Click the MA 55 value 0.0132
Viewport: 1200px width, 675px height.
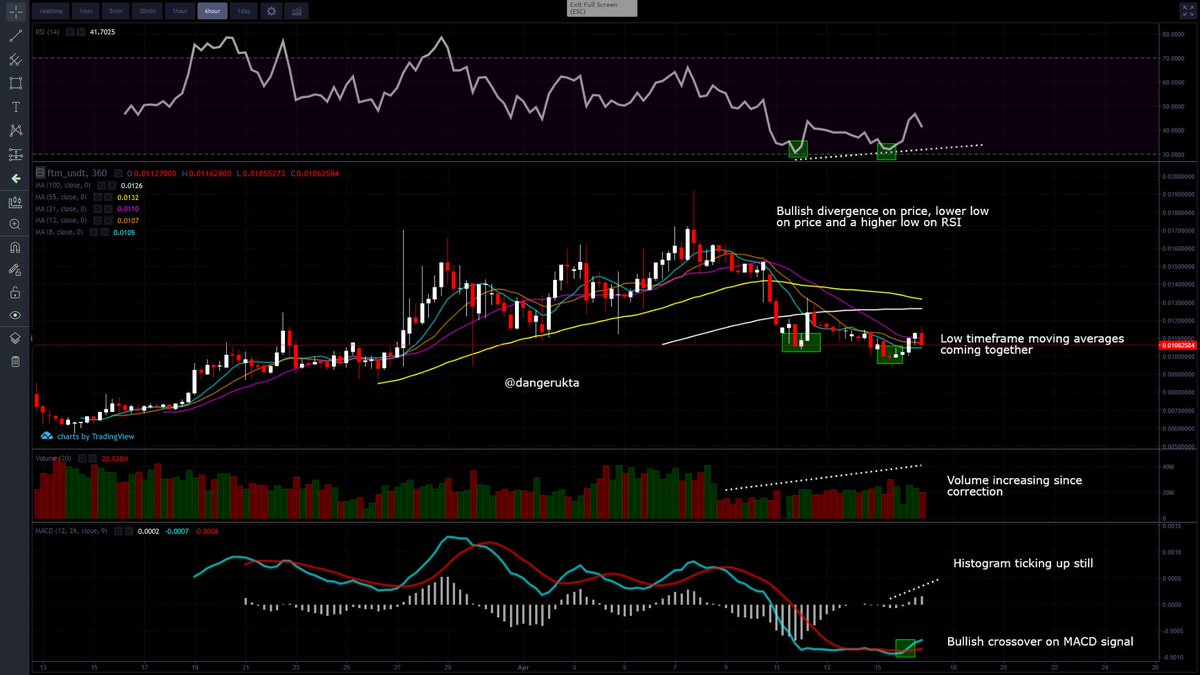click(128, 197)
